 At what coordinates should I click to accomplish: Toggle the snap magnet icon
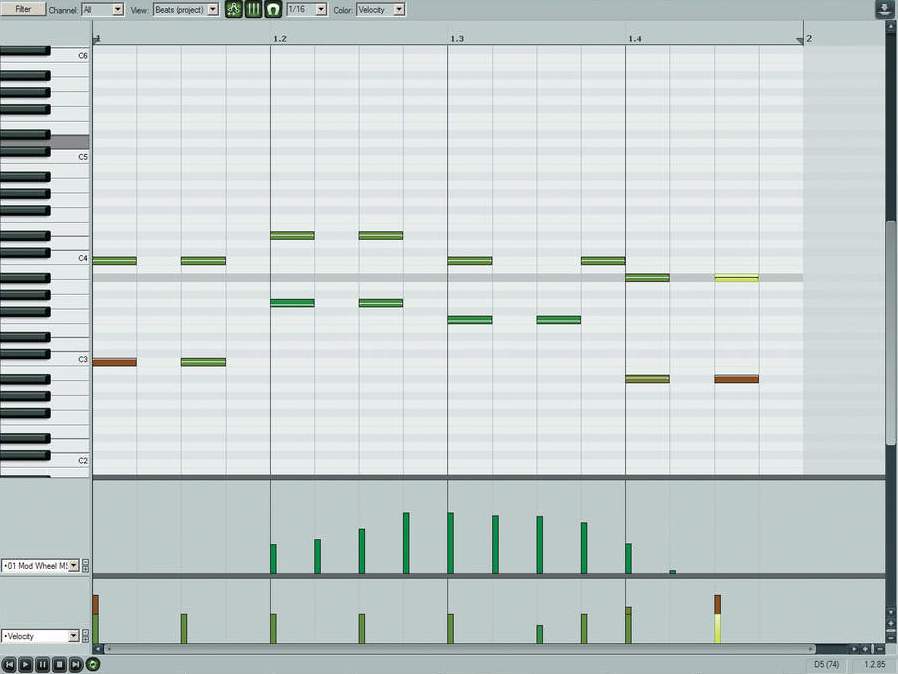pyautogui.click(x=273, y=9)
